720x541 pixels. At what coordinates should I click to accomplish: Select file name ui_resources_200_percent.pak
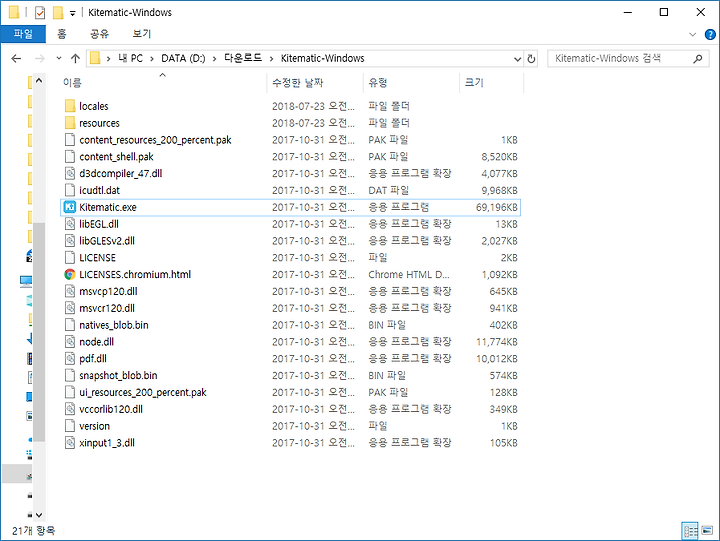(x=143, y=393)
